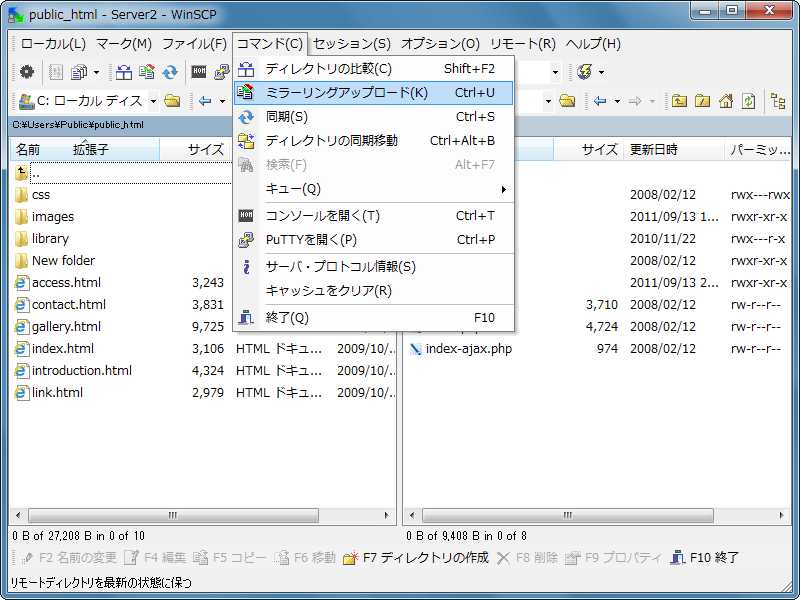Go back in the remote panel history
Image resolution: width=800 pixels, height=600 pixels.
pyautogui.click(x=600, y=101)
